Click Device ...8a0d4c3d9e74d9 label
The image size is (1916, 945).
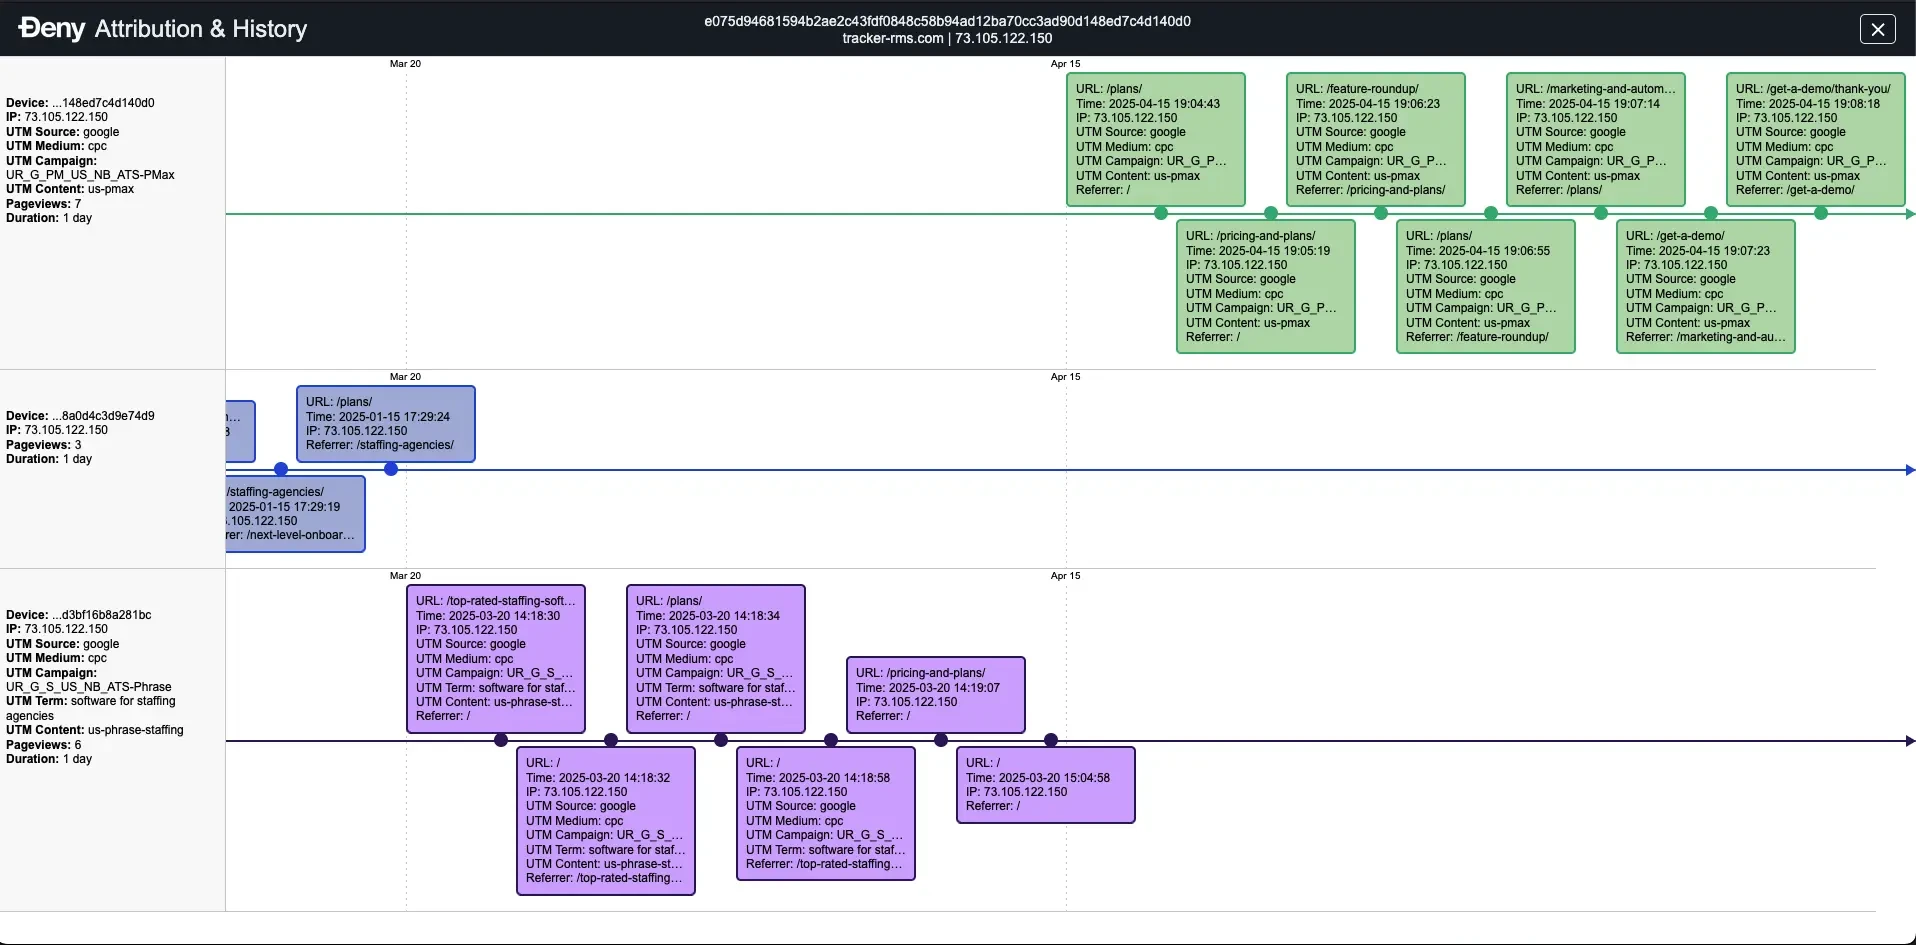[x=80, y=416]
